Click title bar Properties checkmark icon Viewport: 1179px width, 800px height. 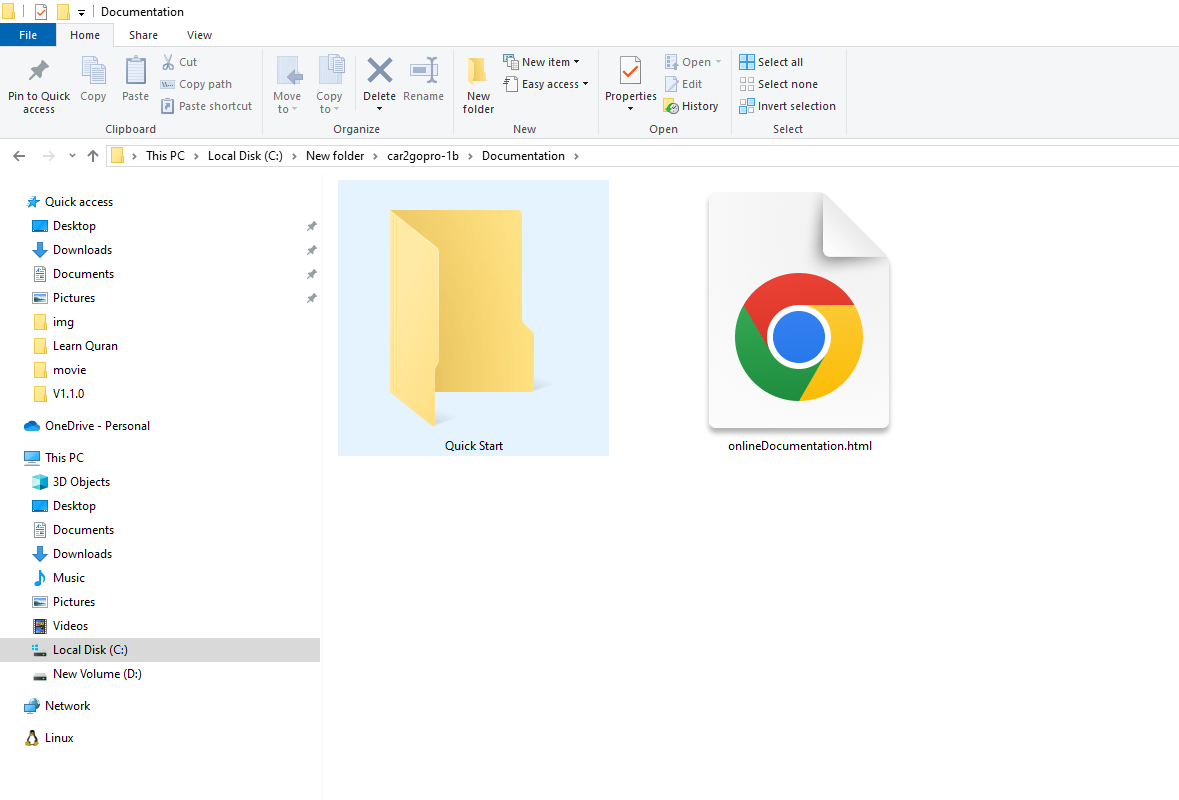(x=41, y=12)
